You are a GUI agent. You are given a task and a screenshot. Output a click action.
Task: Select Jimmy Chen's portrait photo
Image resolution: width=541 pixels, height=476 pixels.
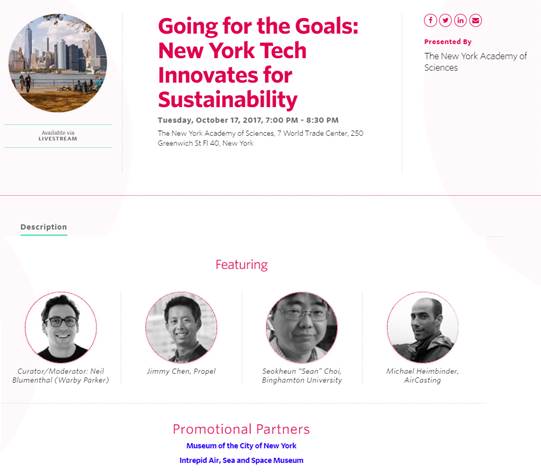181,327
